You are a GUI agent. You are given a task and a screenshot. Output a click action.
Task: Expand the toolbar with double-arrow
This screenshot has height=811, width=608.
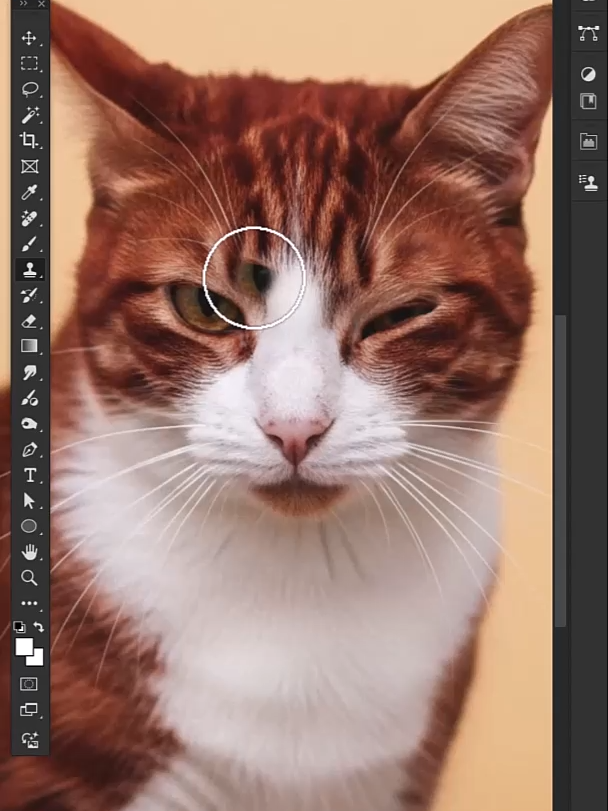coord(23,4)
